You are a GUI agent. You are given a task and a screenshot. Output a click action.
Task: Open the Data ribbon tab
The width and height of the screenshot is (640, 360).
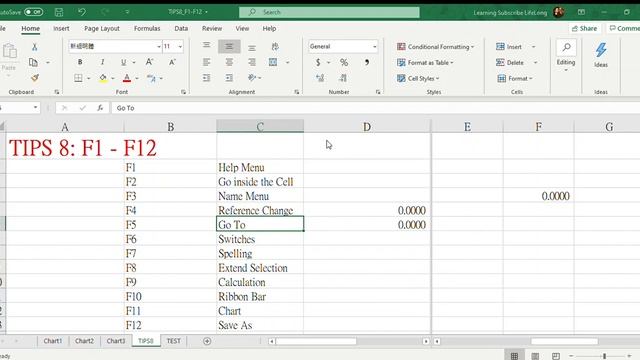181,28
